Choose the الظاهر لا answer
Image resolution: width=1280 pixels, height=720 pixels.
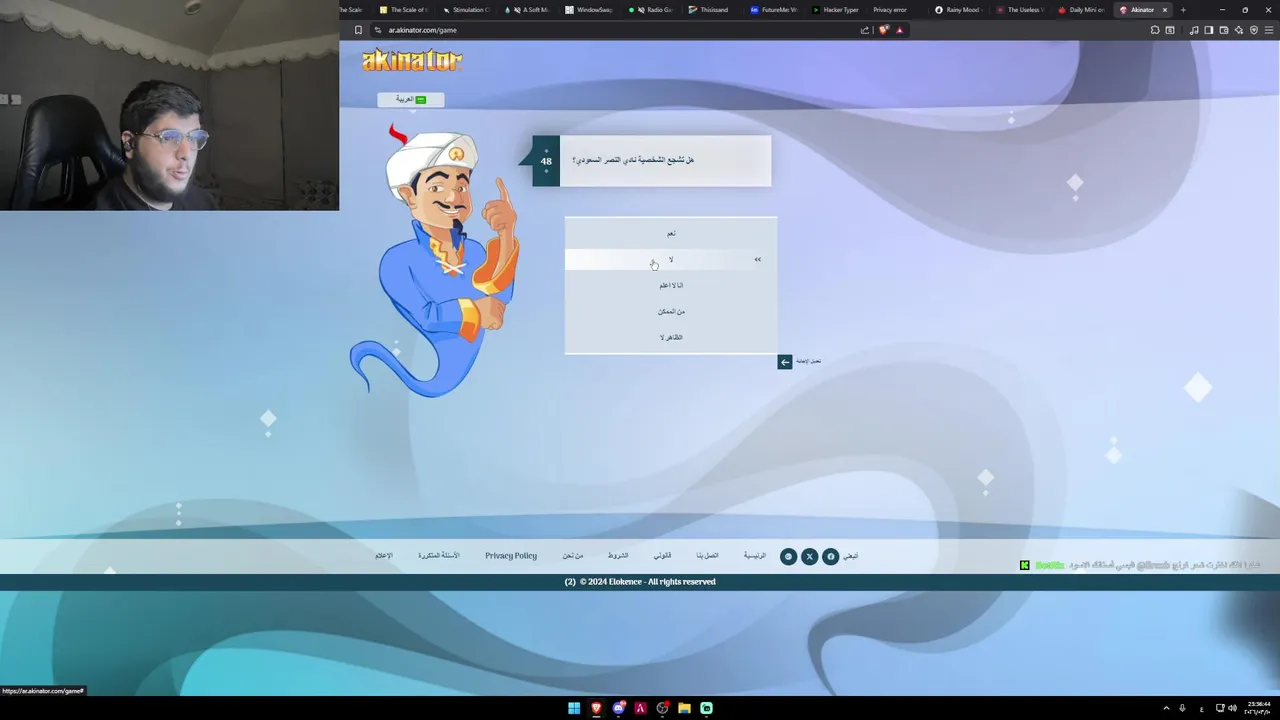pyautogui.click(x=671, y=337)
